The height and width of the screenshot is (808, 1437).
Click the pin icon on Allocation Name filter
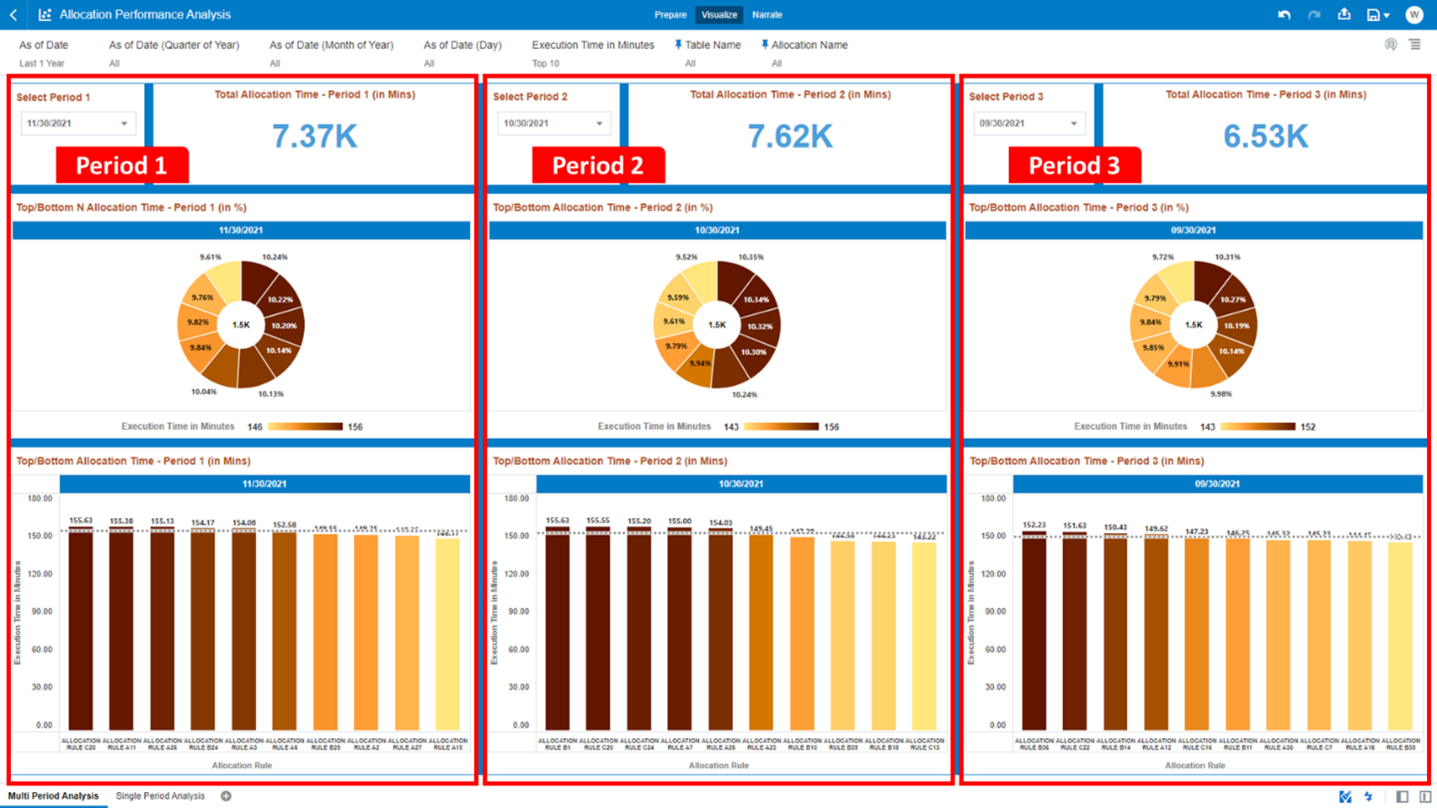(x=765, y=45)
